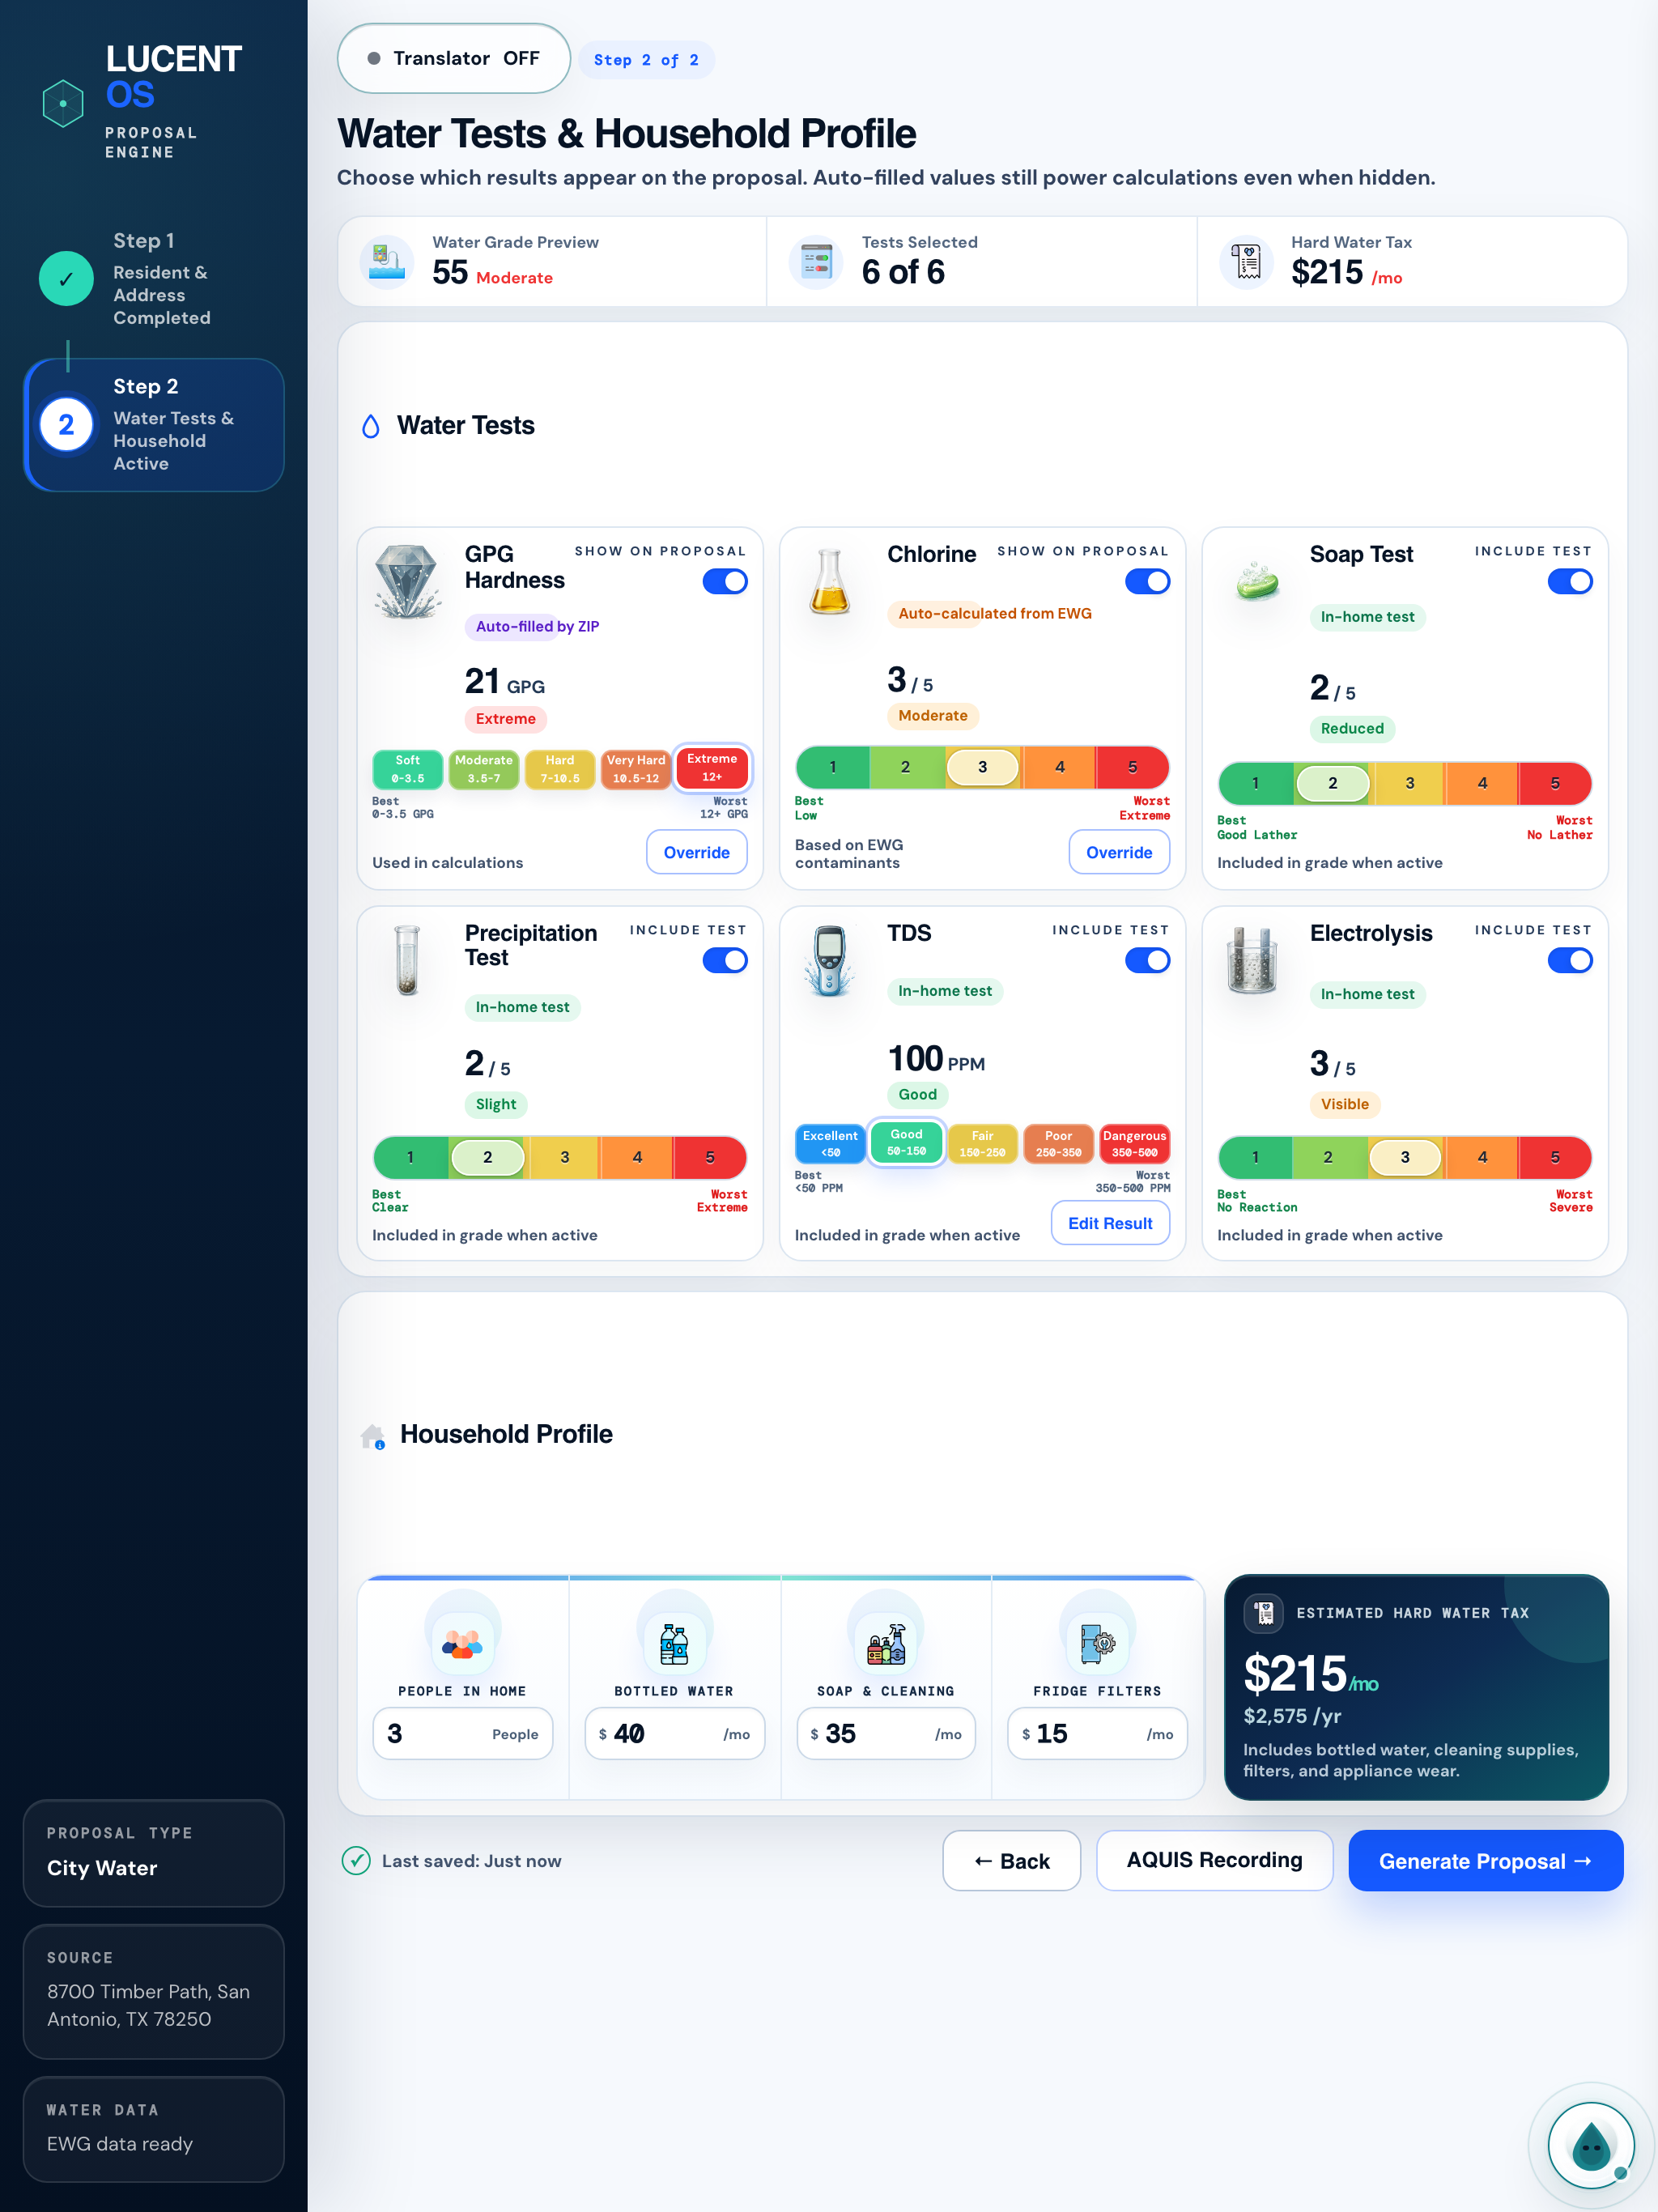The width and height of the screenshot is (1658, 2212).
Task: Toggle the Translator OFF switch
Action: click(x=454, y=58)
